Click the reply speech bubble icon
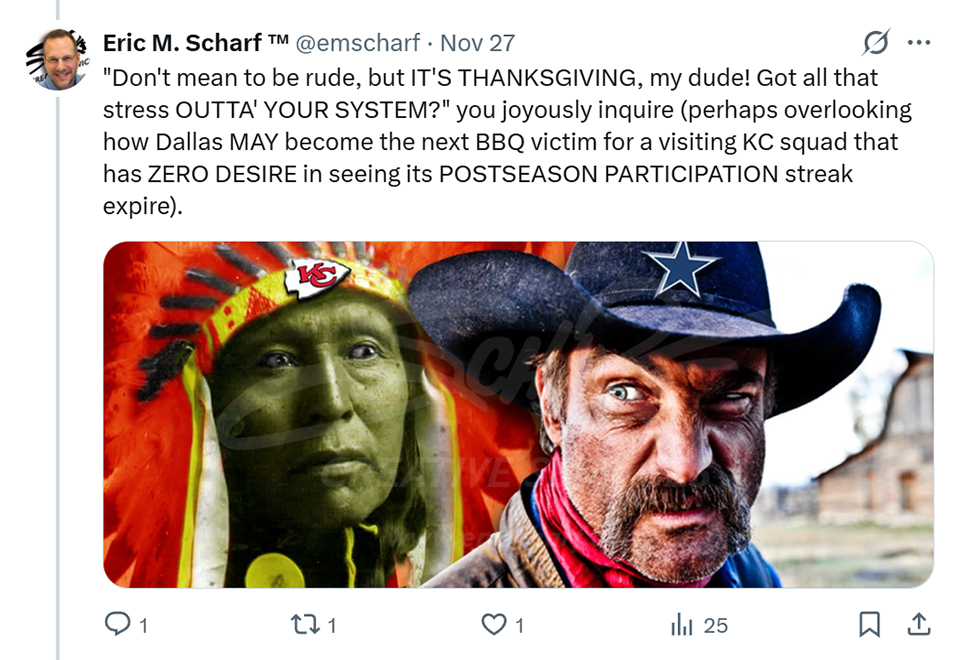 tap(117, 625)
